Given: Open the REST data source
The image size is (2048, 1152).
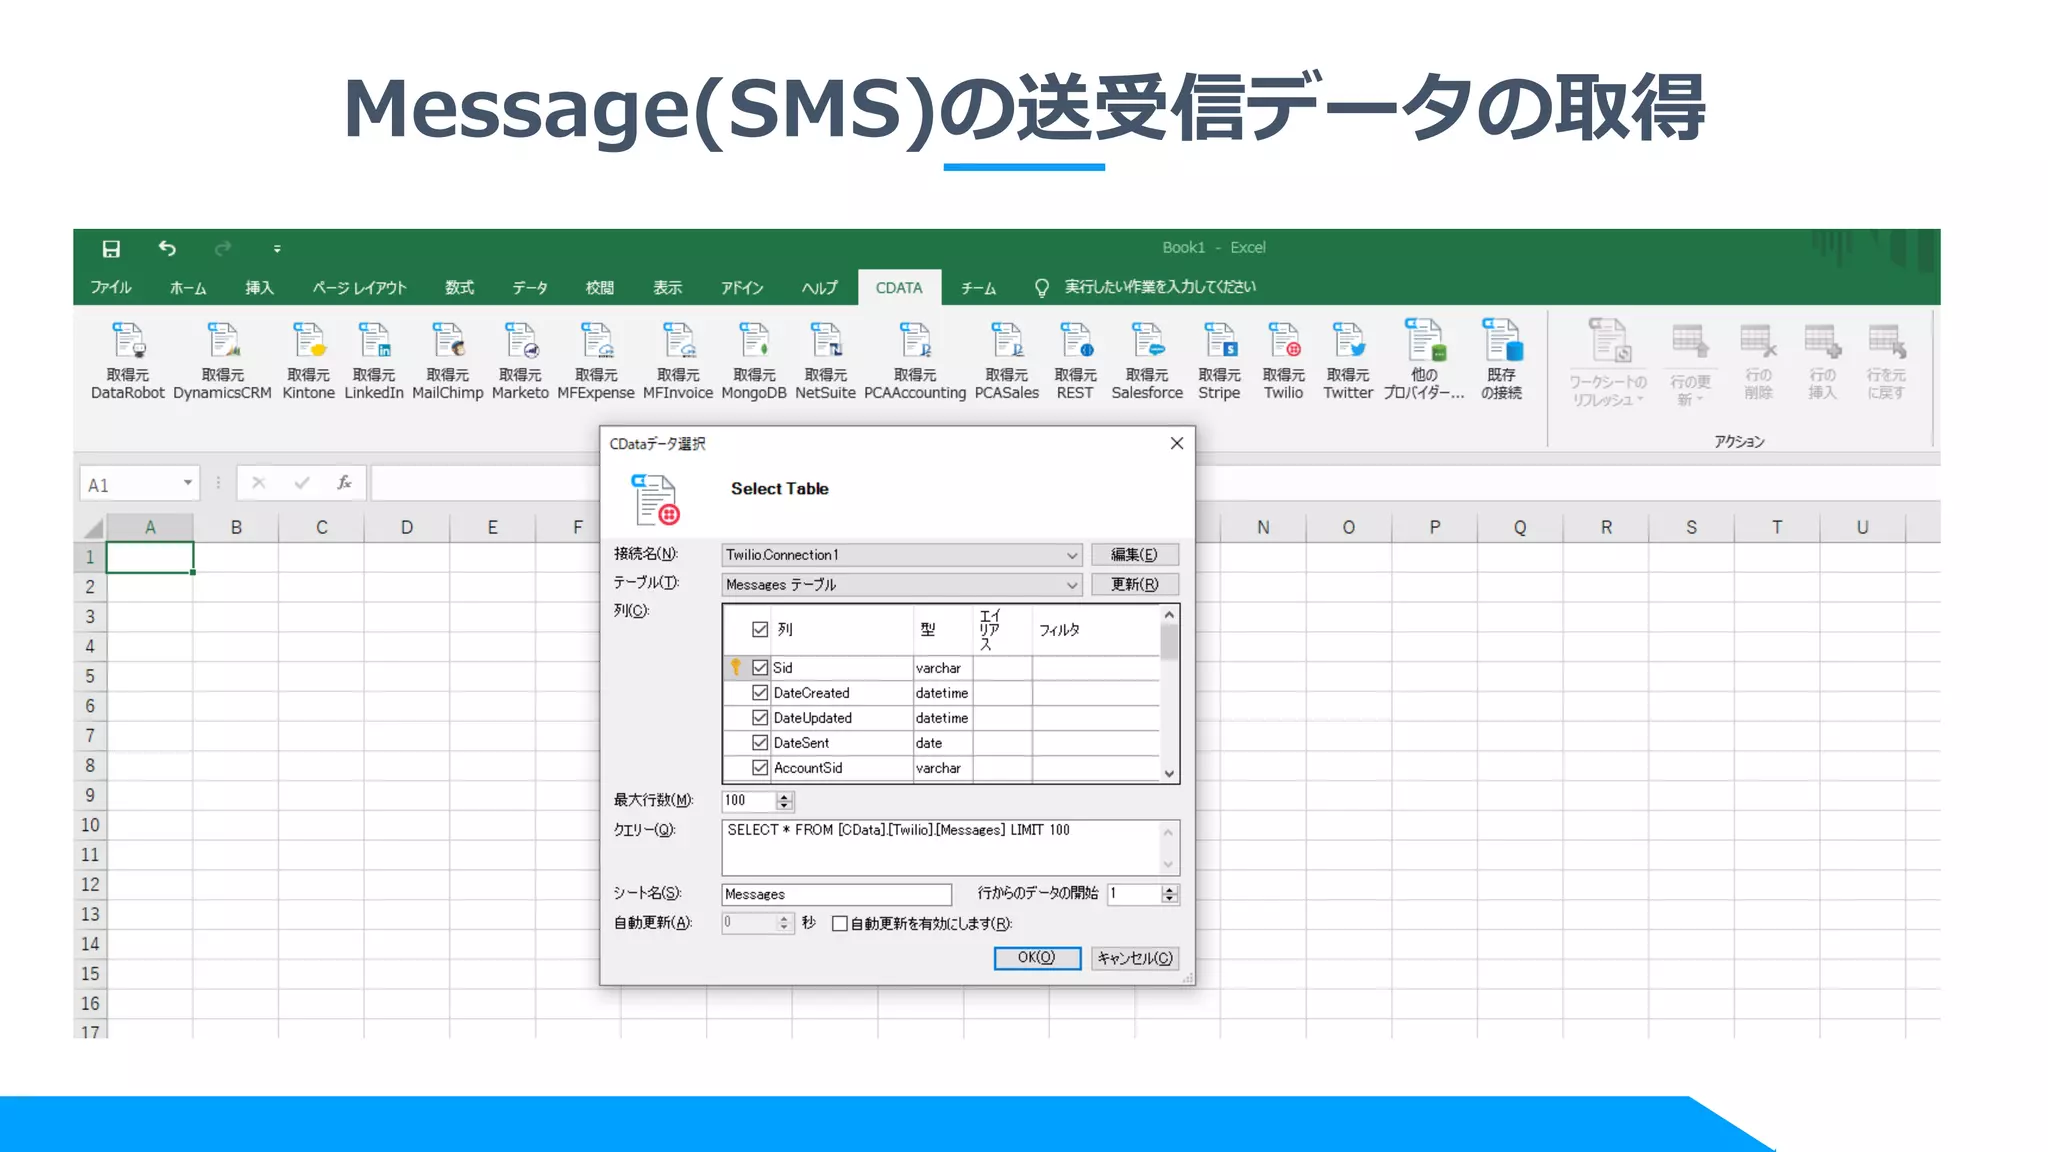Looking at the screenshot, I should tap(1075, 360).
